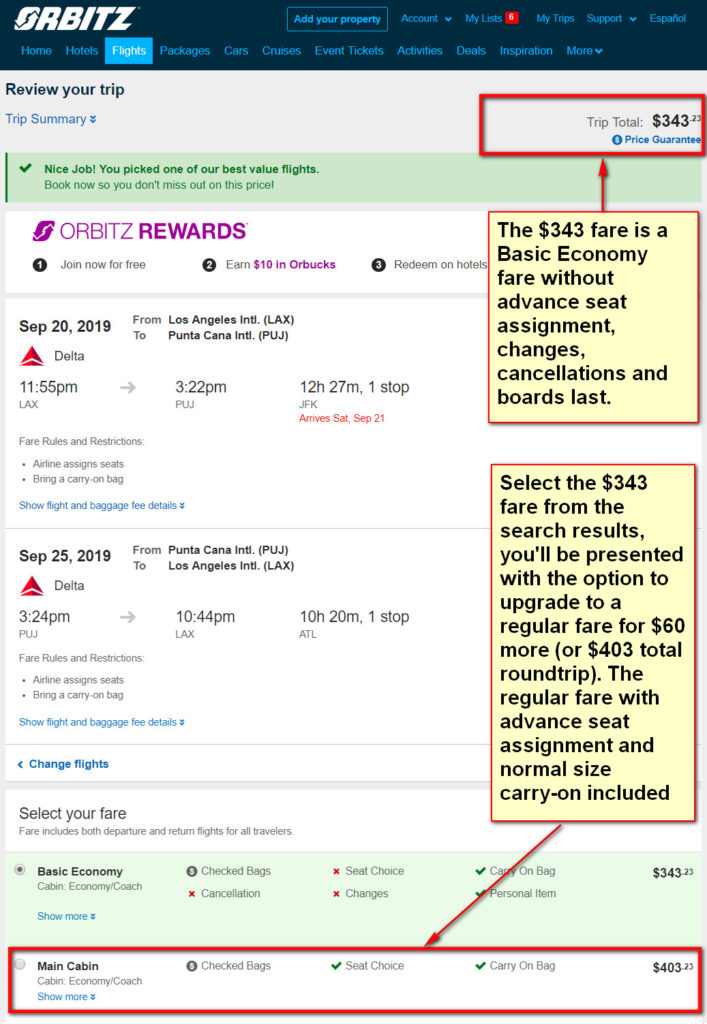This screenshot has width=707, height=1024.
Task: Open the More navigation dropdown
Action: tap(584, 50)
